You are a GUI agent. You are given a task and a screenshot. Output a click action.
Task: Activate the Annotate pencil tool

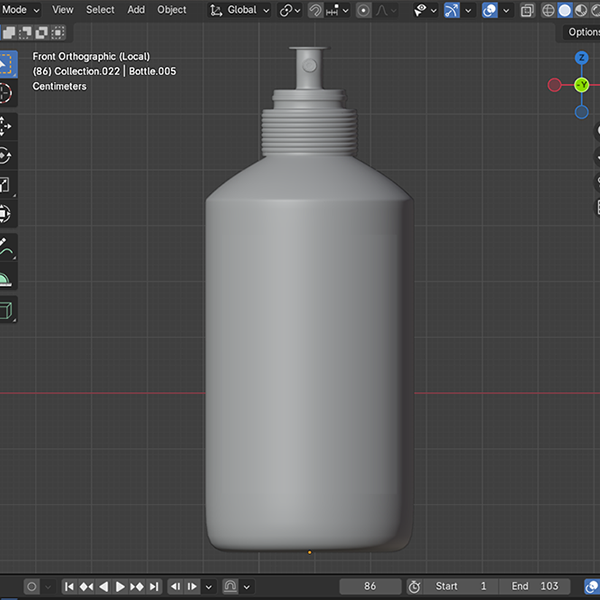point(5,247)
